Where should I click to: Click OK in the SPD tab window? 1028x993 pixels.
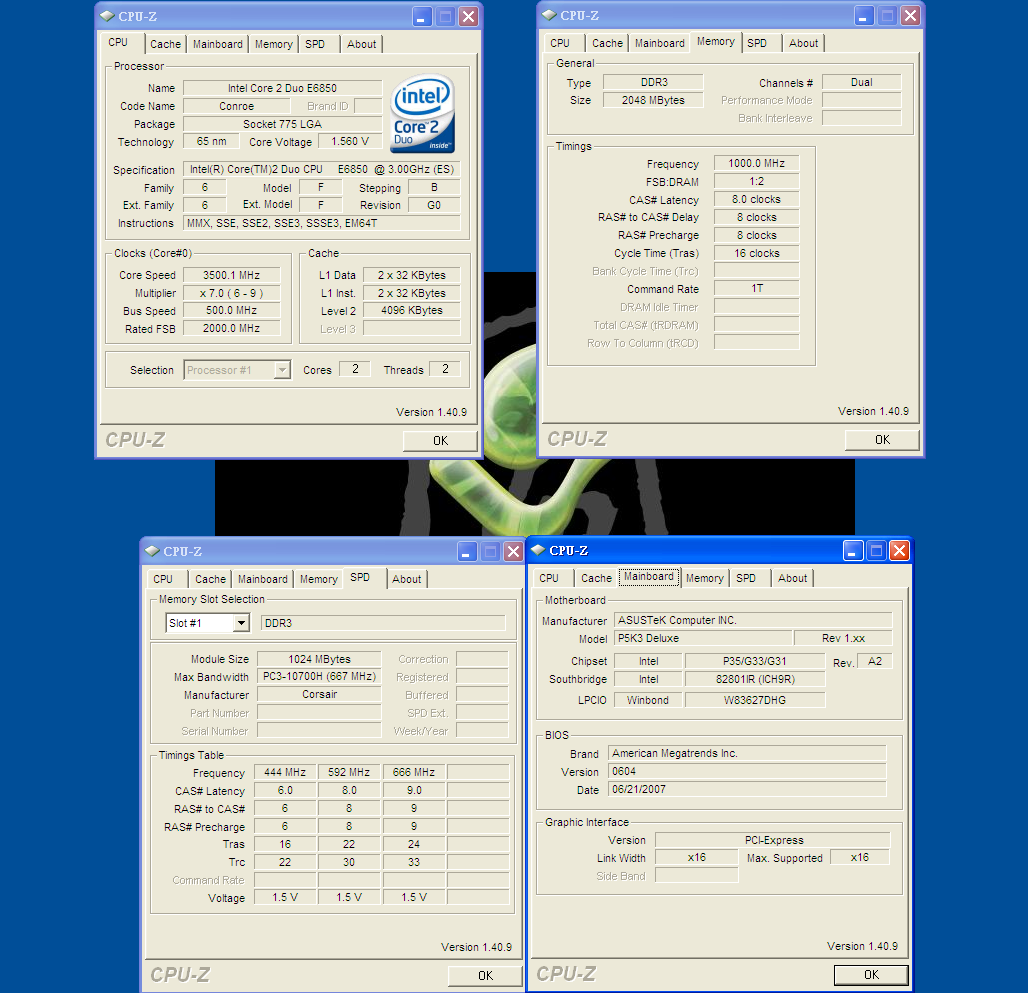[485, 975]
